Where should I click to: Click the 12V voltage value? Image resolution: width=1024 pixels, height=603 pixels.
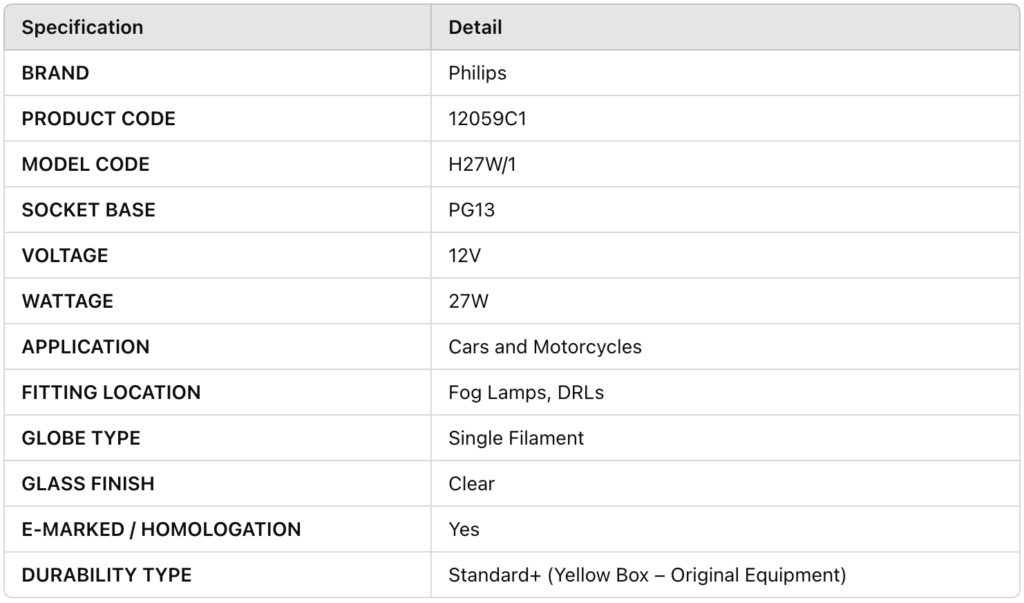tap(464, 256)
